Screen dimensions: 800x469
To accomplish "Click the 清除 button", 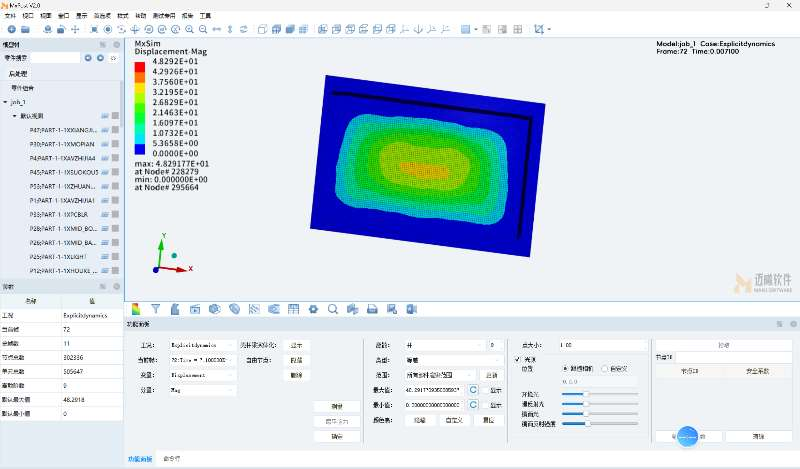I will coord(758,436).
